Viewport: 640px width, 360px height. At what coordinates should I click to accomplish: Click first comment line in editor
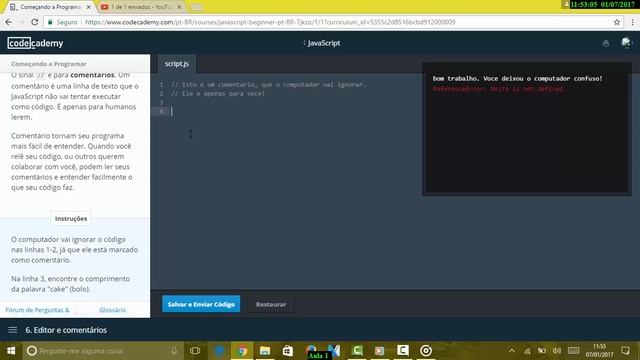pos(268,84)
